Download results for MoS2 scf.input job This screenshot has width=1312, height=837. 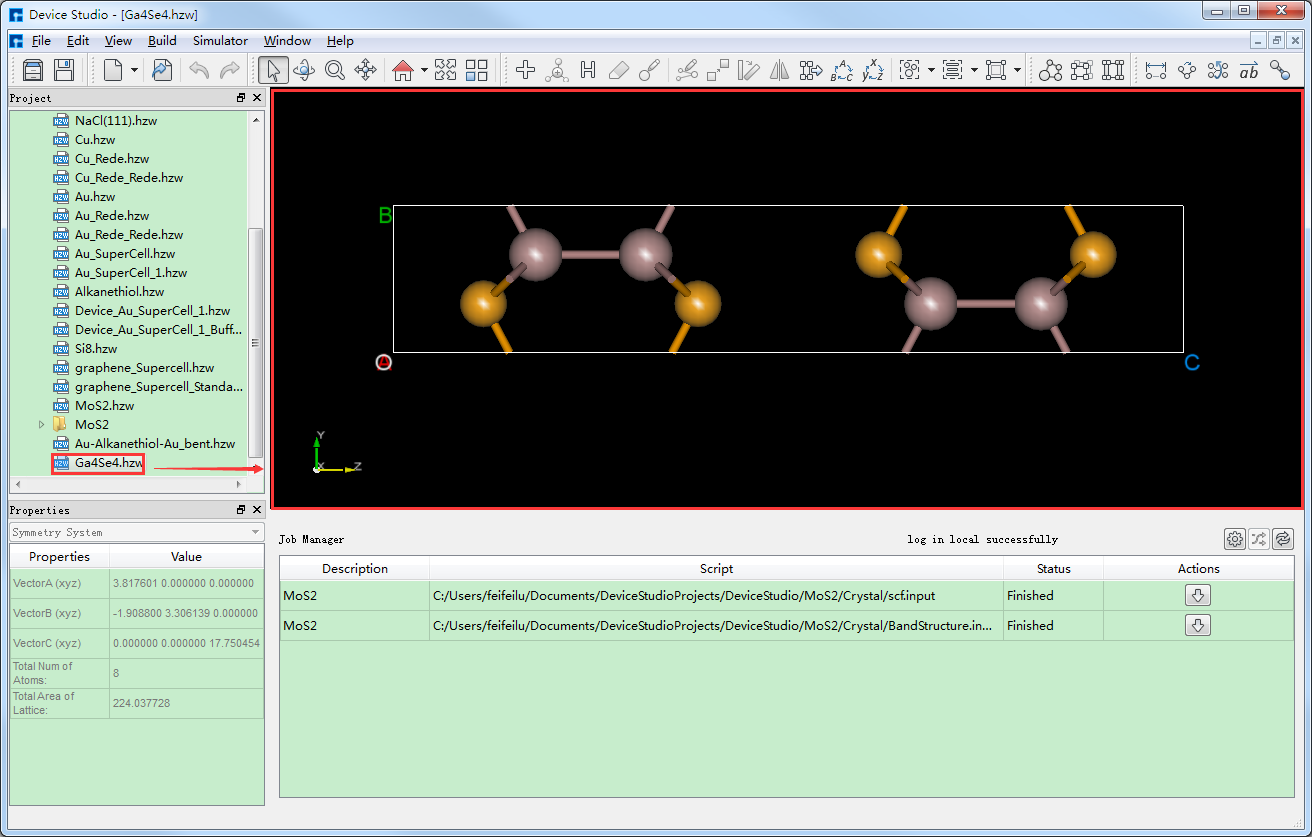click(x=1198, y=595)
